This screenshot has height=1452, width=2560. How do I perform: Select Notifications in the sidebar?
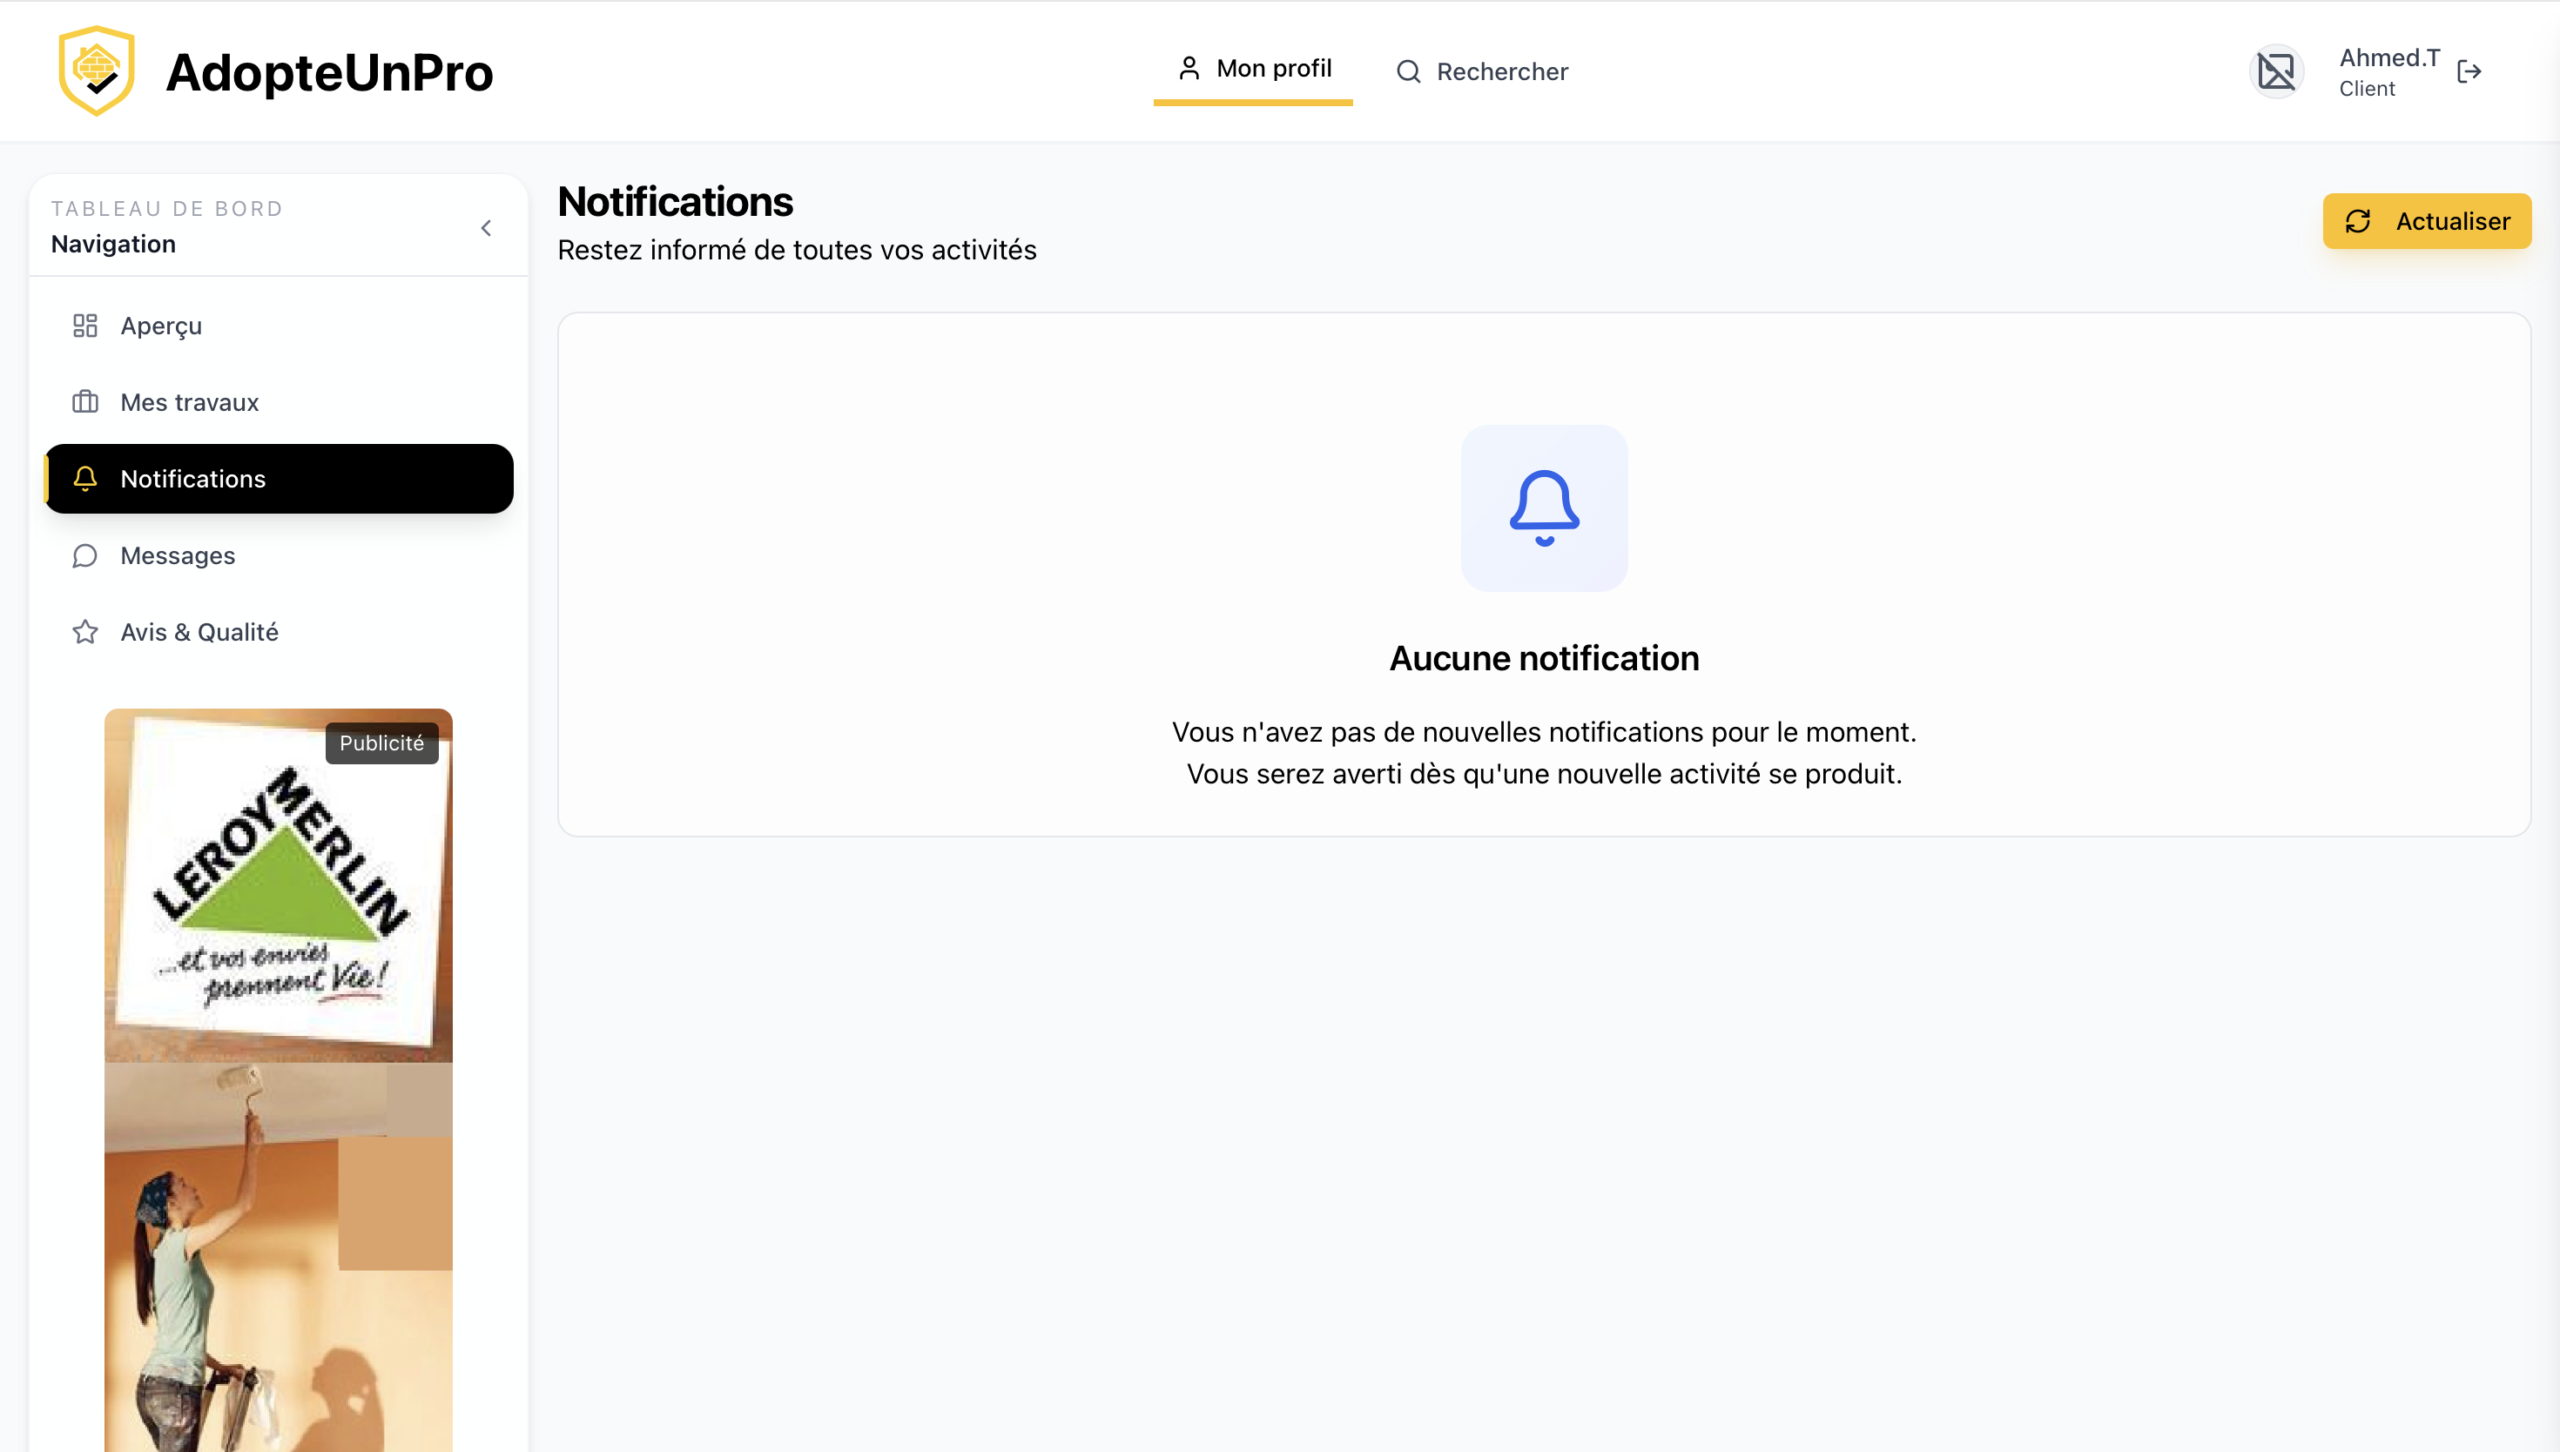278,479
